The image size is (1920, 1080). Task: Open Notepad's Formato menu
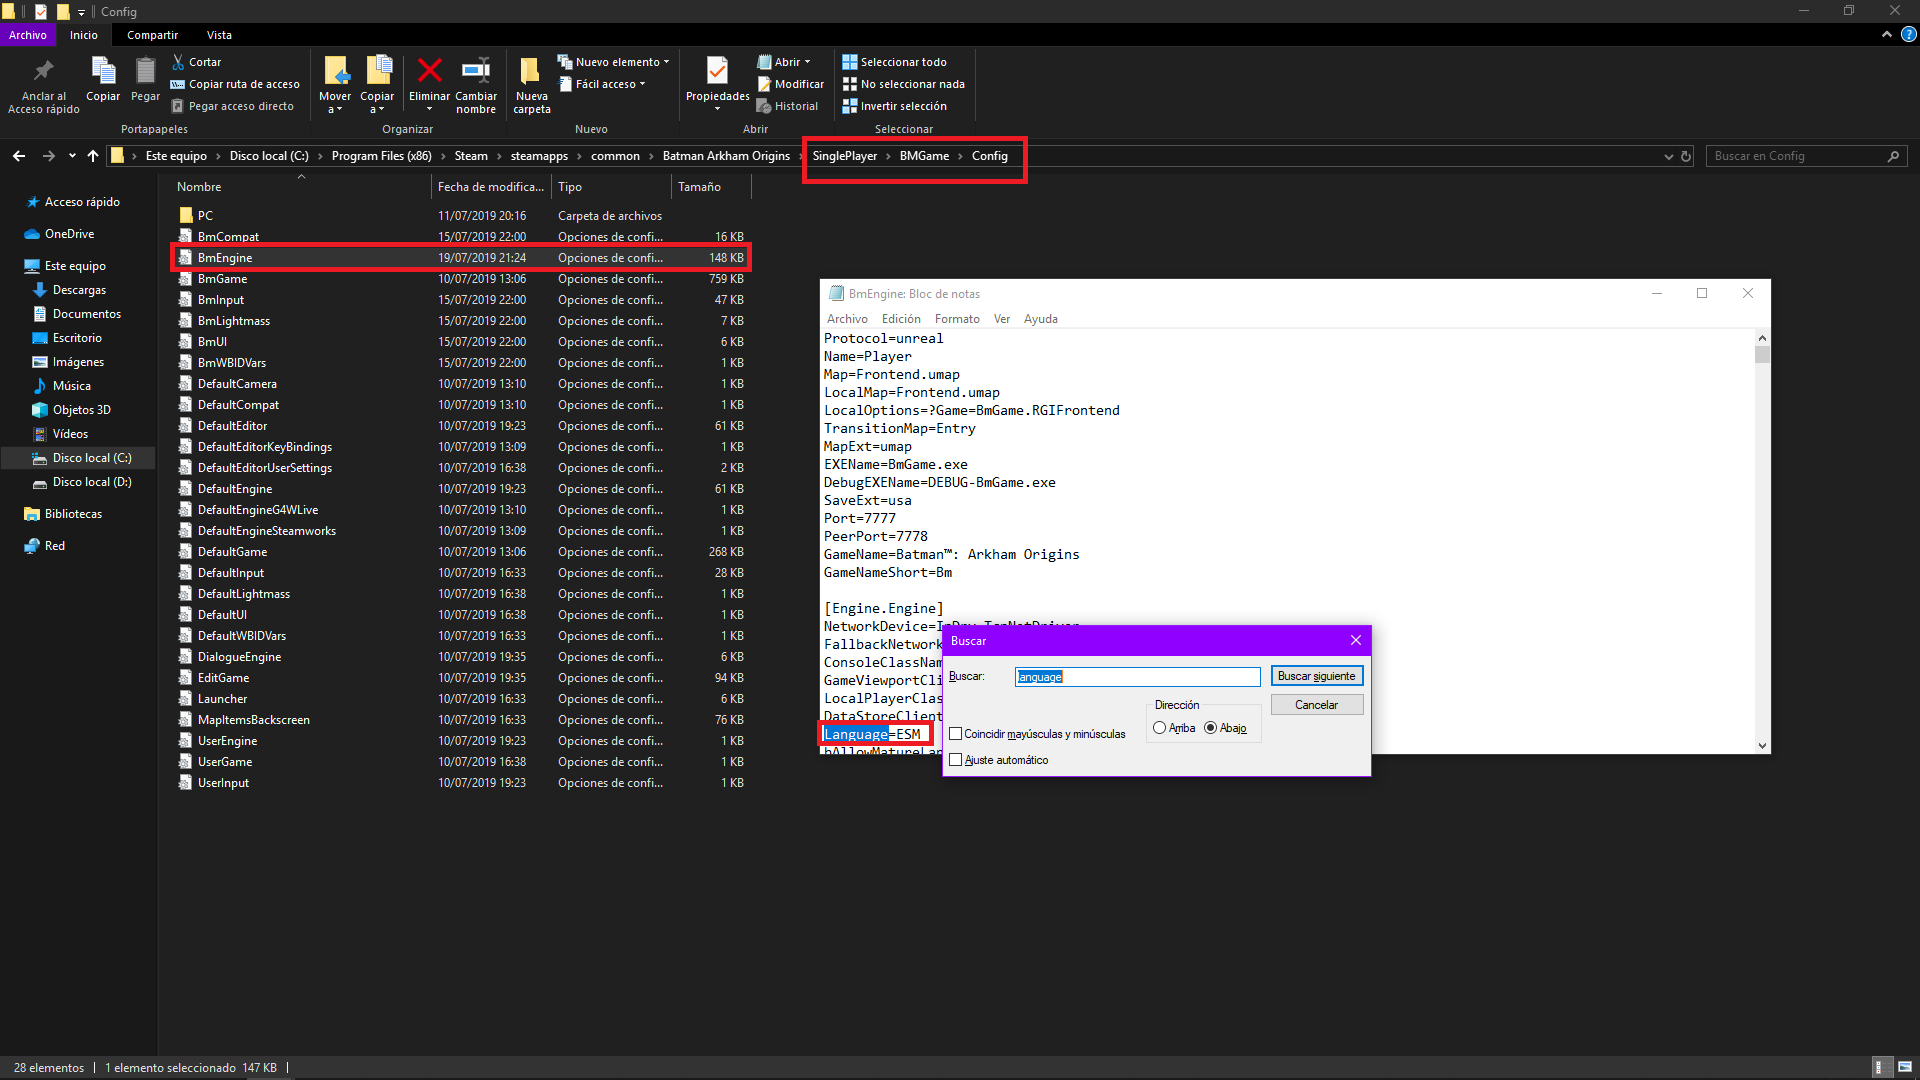point(956,319)
